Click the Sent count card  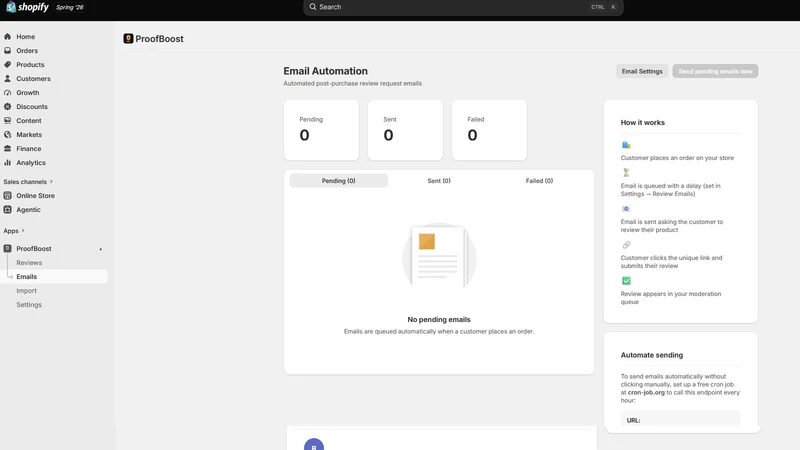tap(405, 130)
